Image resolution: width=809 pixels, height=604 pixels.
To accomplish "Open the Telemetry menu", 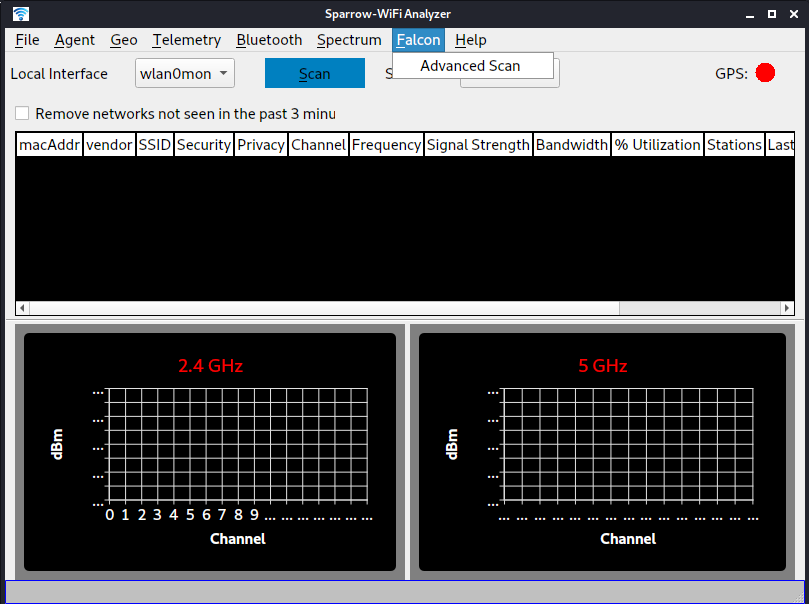I will point(187,40).
